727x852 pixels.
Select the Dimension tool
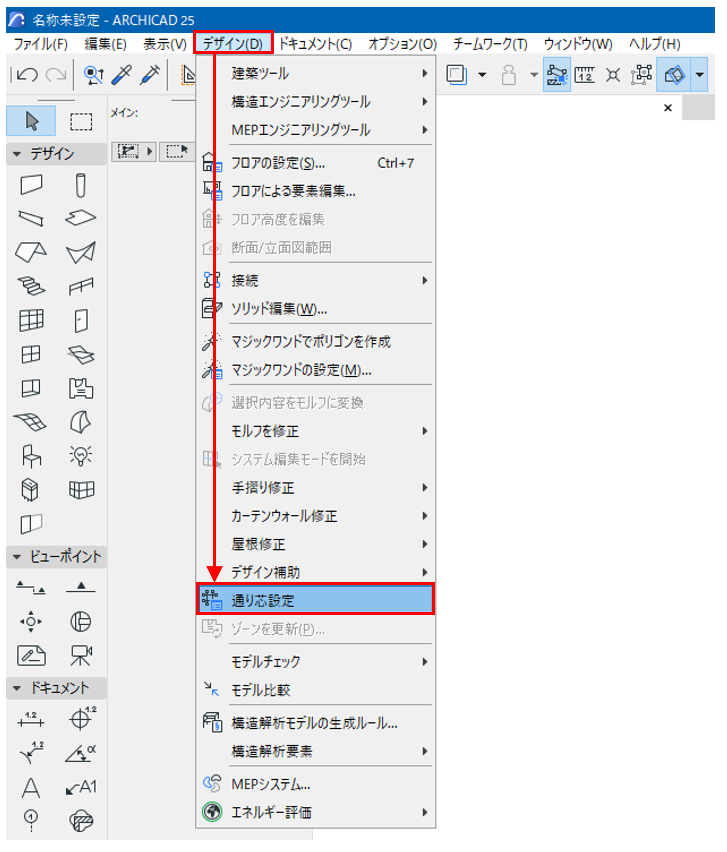coord(31,719)
